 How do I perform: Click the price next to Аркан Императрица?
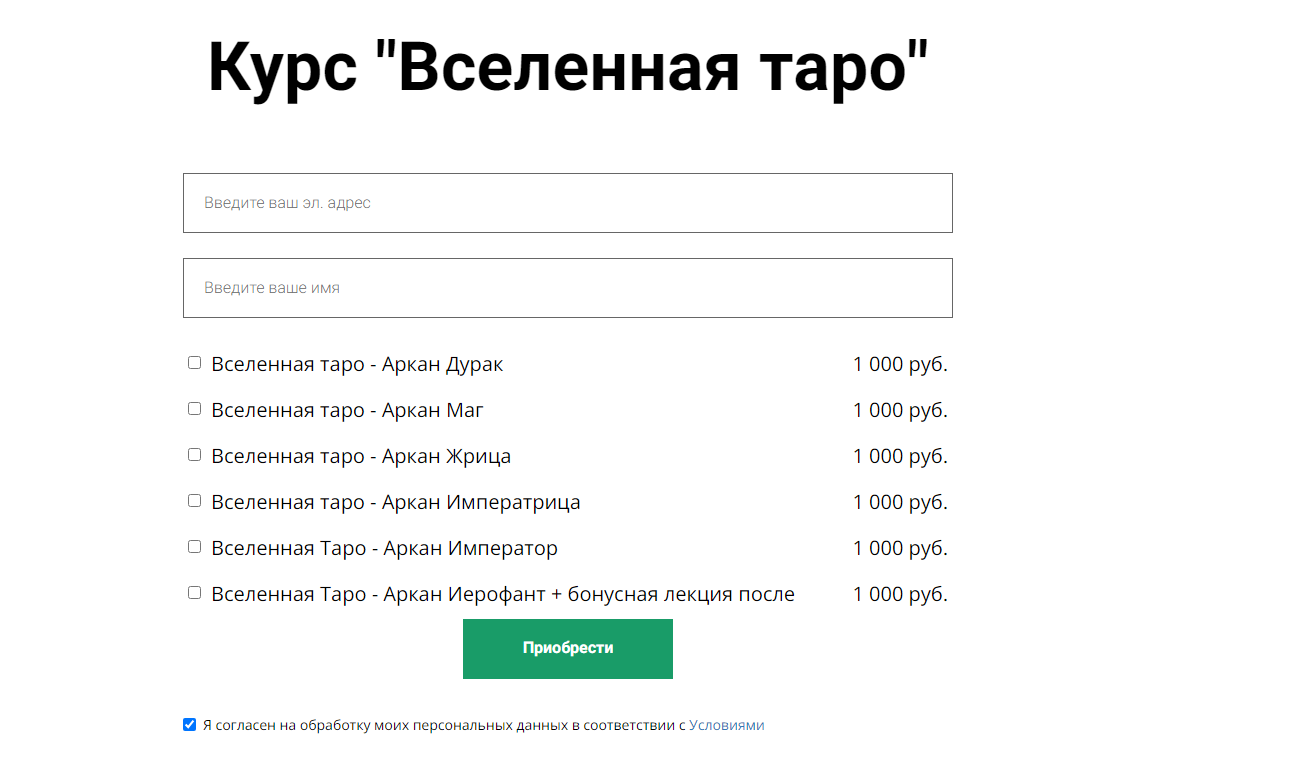point(900,501)
